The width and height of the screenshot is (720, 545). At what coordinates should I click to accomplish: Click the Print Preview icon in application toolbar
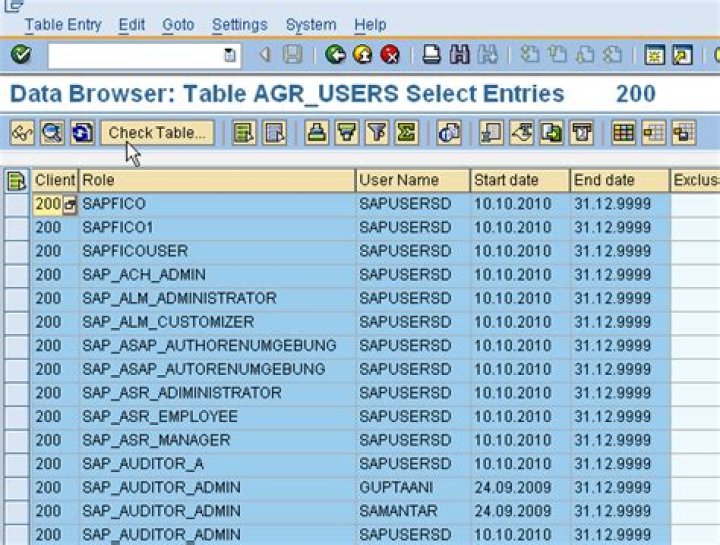(449, 133)
